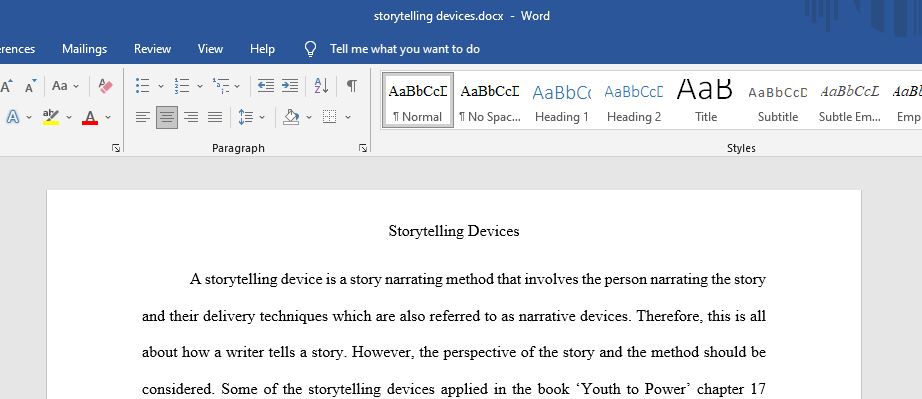Viewport: 922px width, 399px height.
Task: Open Paragraph settings dialog launcher
Action: click(x=363, y=148)
